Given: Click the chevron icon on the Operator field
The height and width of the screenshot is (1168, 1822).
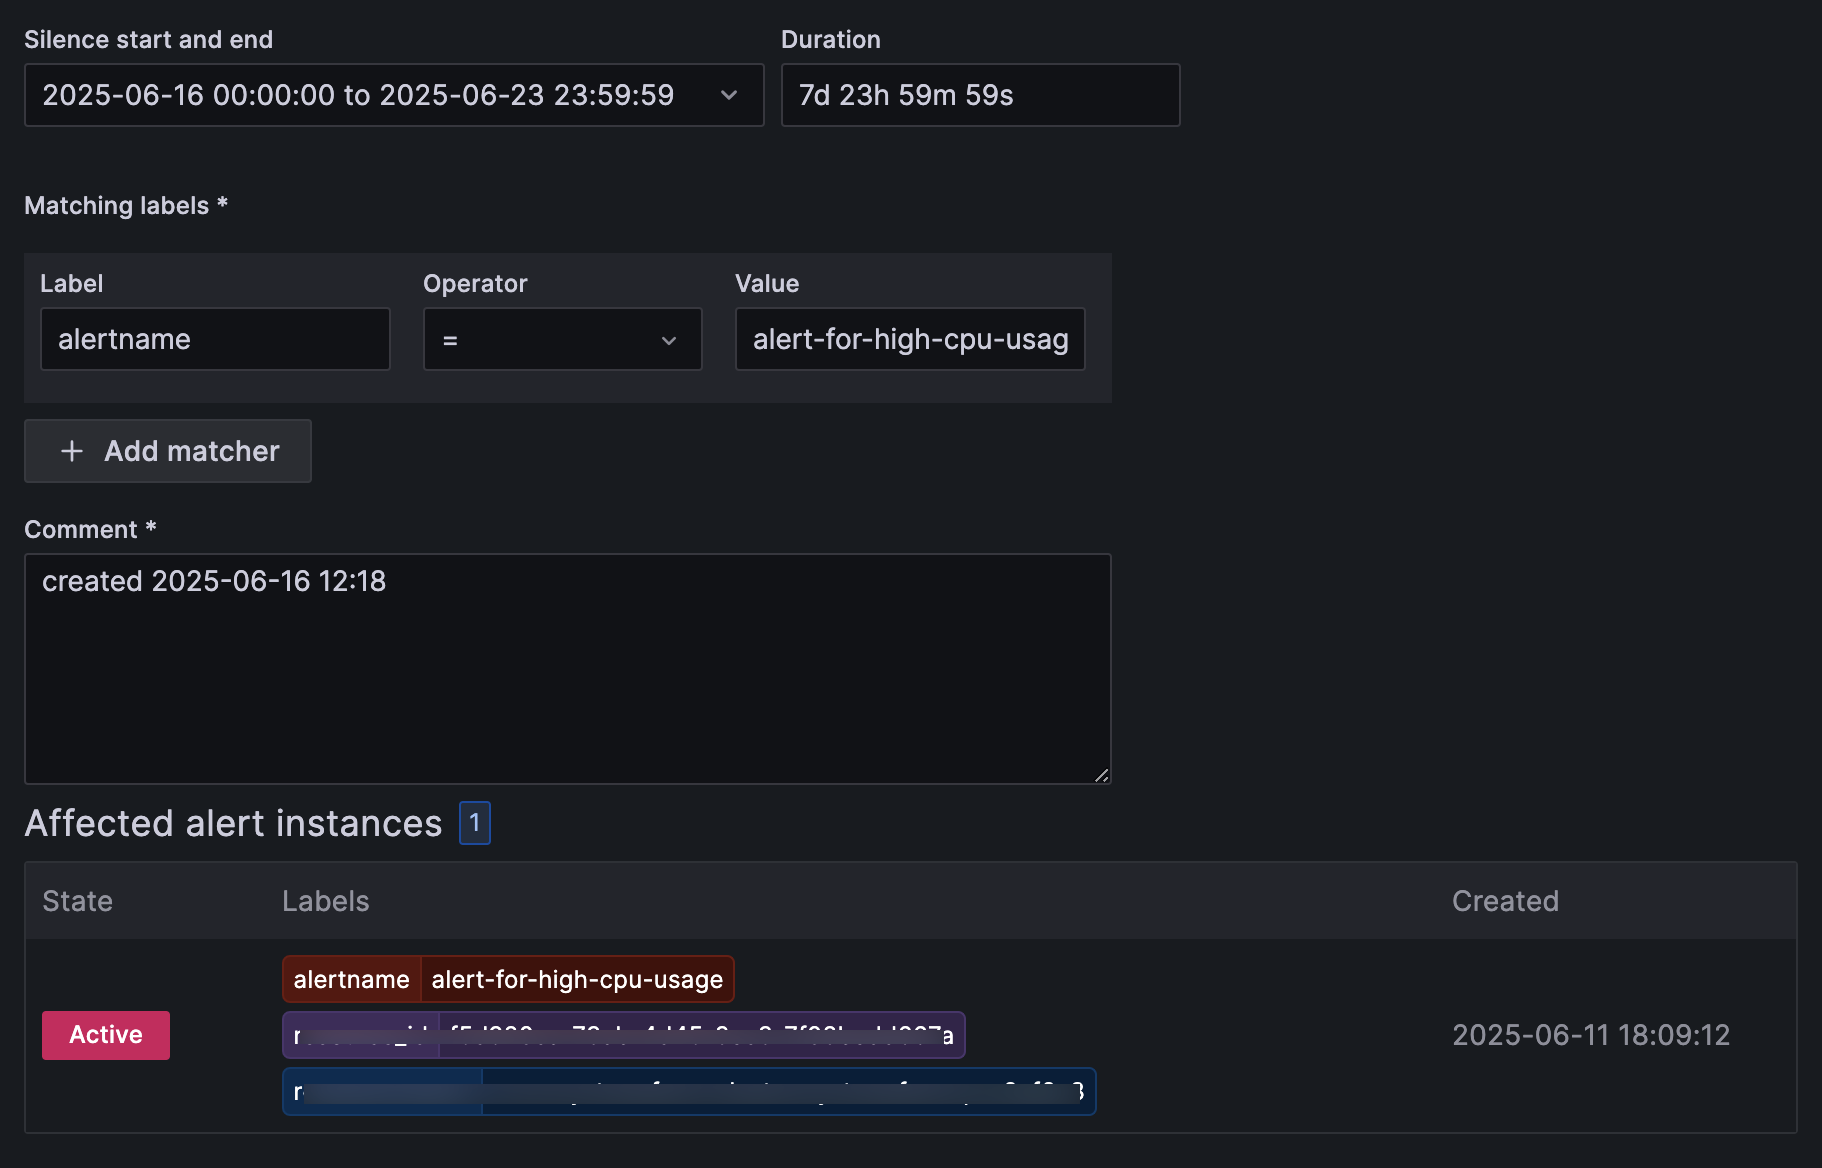Looking at the screenshot, I should [x=668, y=340].
